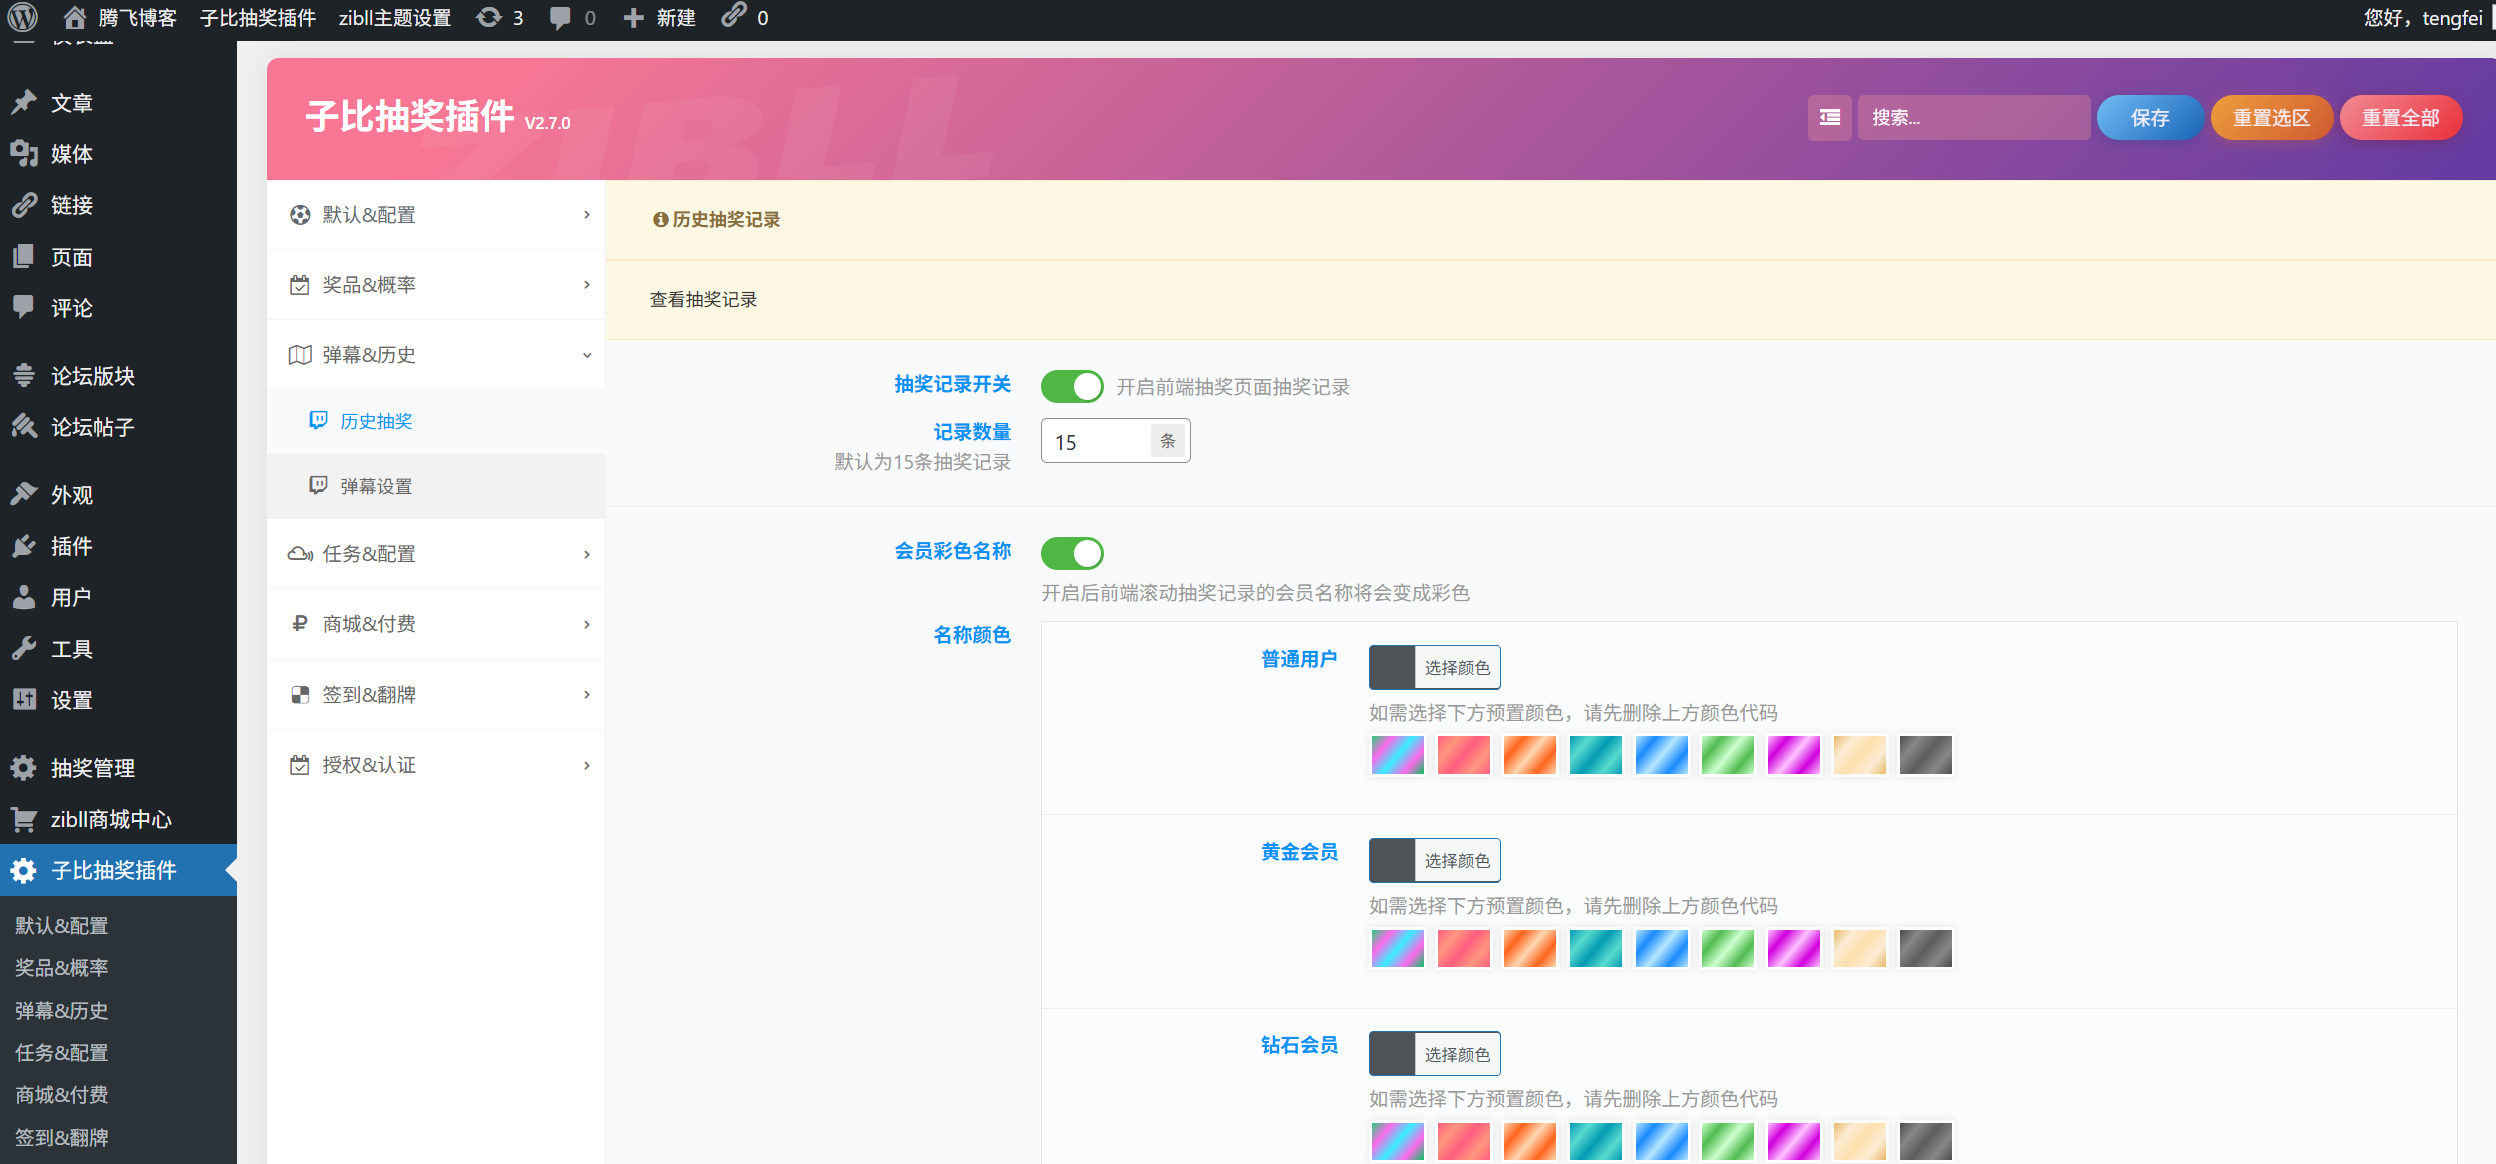Screen dimensions: 2496x1164
Task: Click the comments bubble icon in admin bar
Action: coord(560,17)
